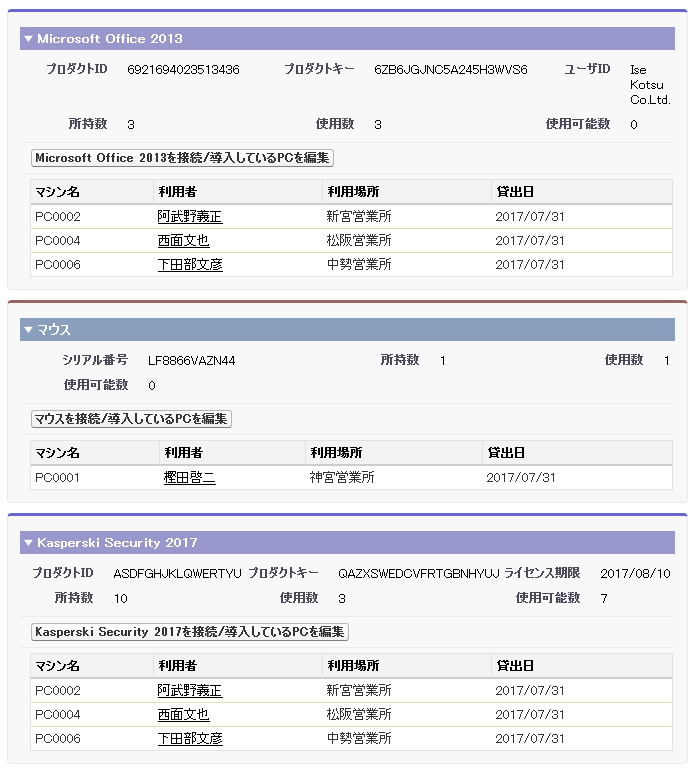Click 松阪営業所 in the Kasperski Security table
The height and width of the screenshot is (769, 694).
click(x=359, y=715)
